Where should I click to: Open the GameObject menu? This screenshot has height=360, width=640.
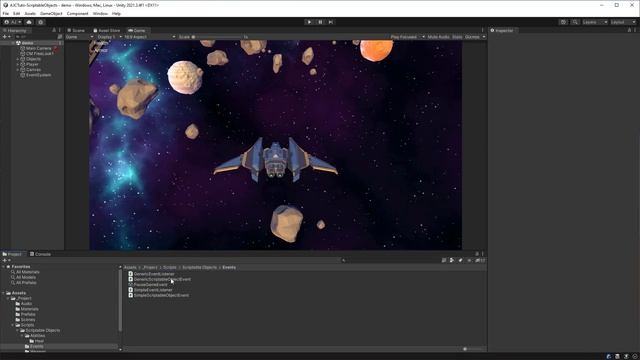pyautogui.click(x=51, y=13)
